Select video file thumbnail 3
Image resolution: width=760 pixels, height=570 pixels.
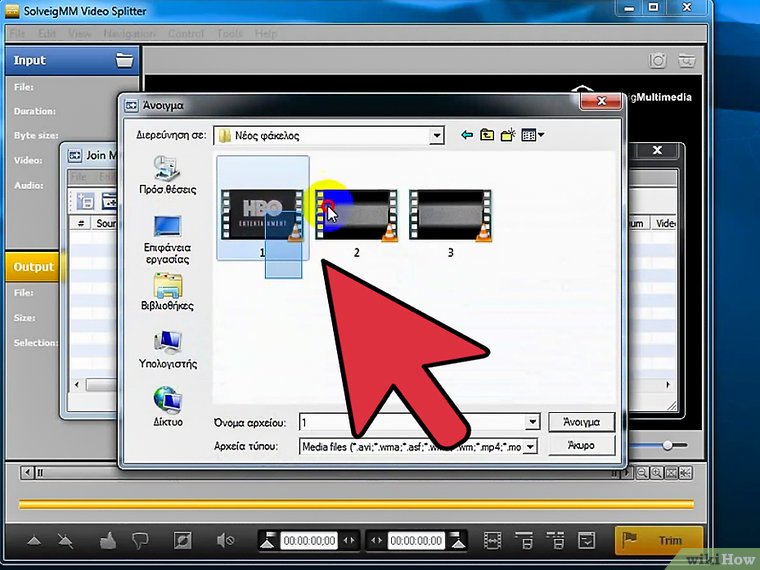tap(450, 216)
